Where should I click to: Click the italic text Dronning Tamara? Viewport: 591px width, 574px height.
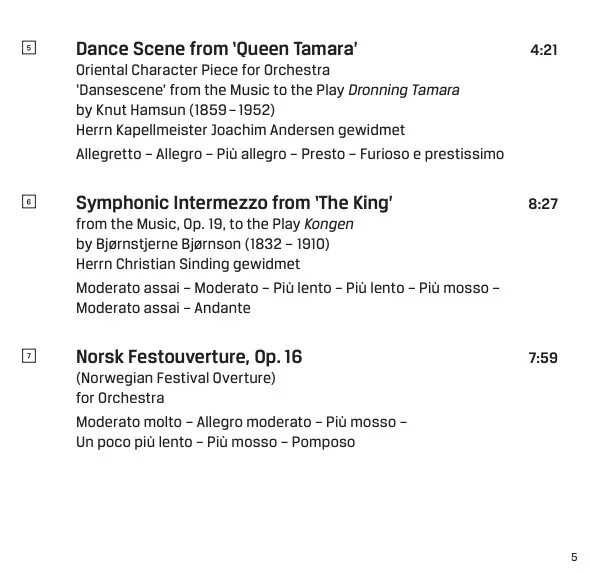[404, 90]
